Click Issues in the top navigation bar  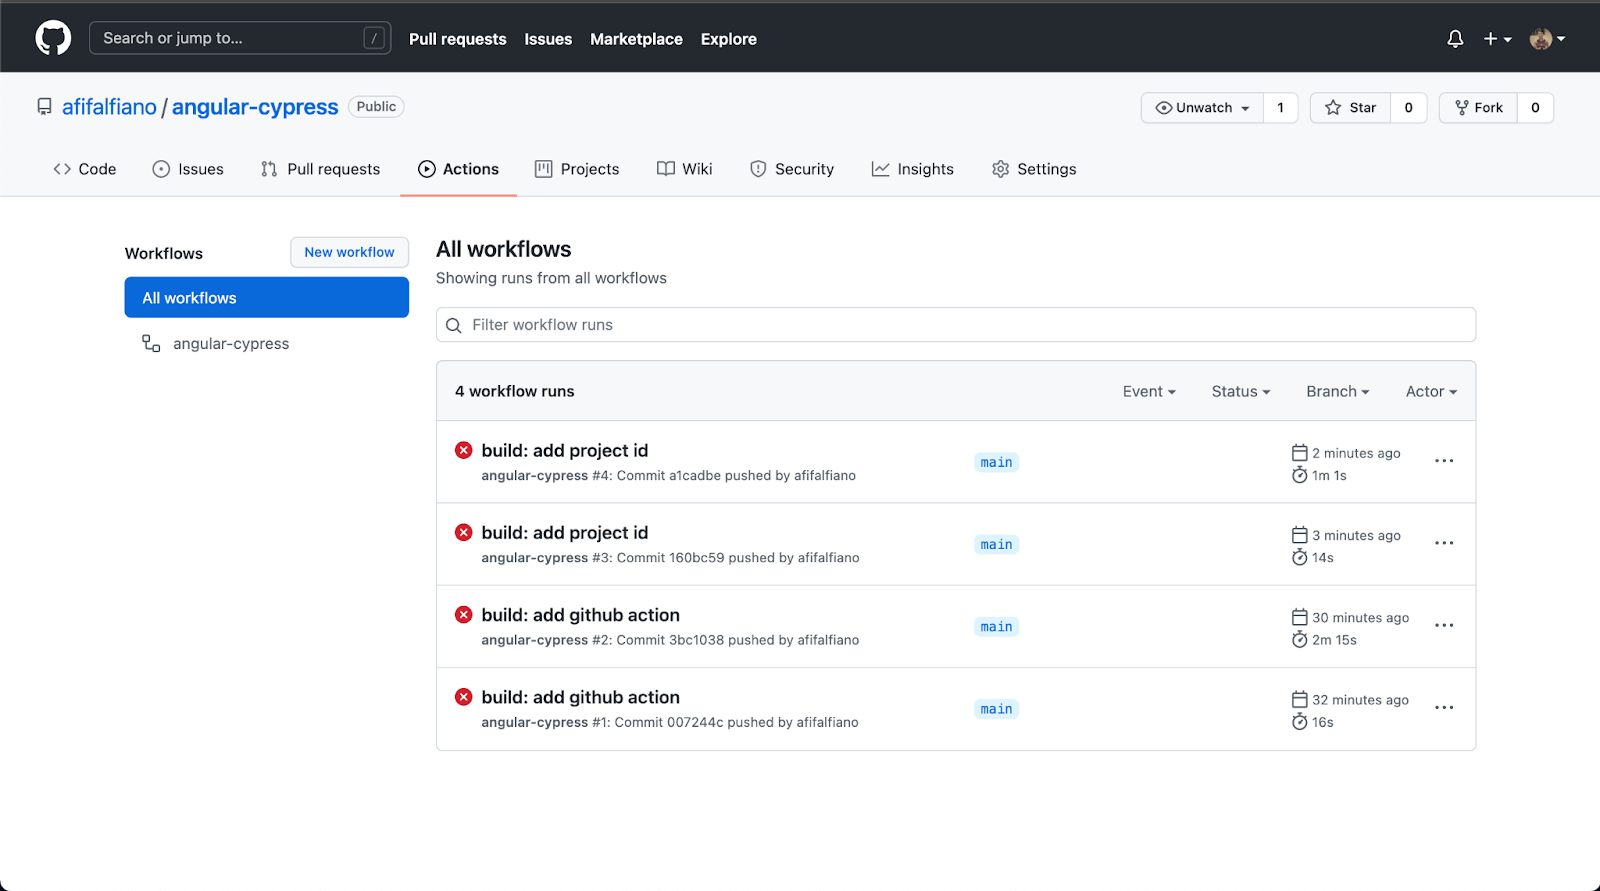pos(548,39)
